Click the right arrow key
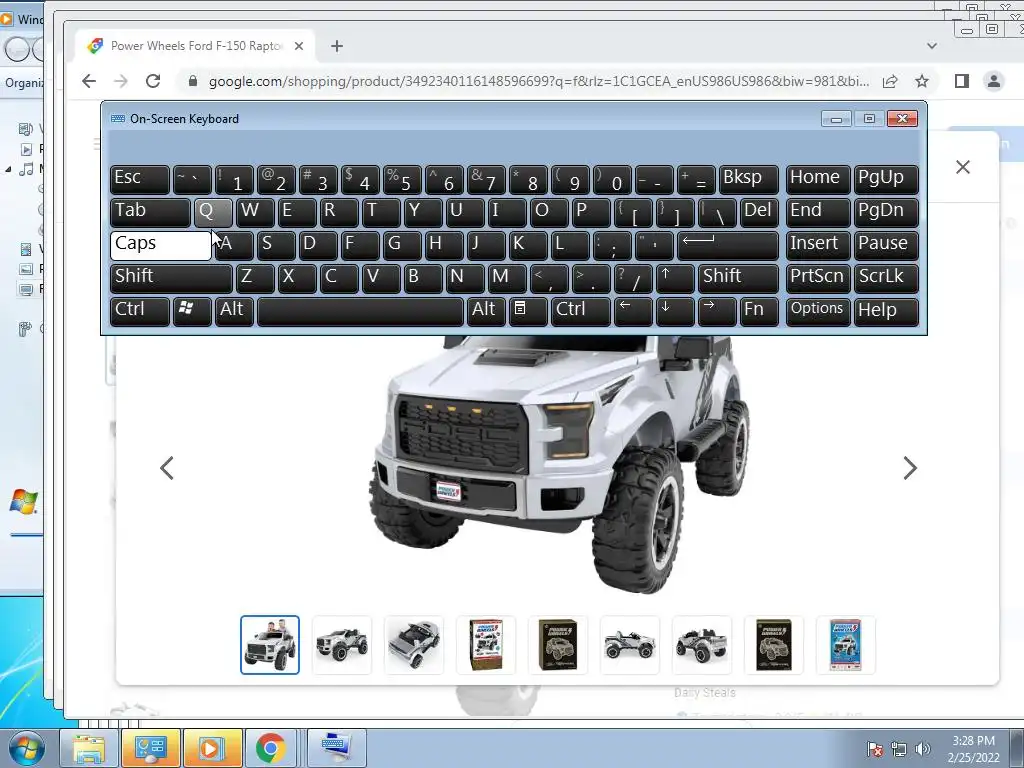The width and height of the screenshot is (1024, 768). (717, 312)
